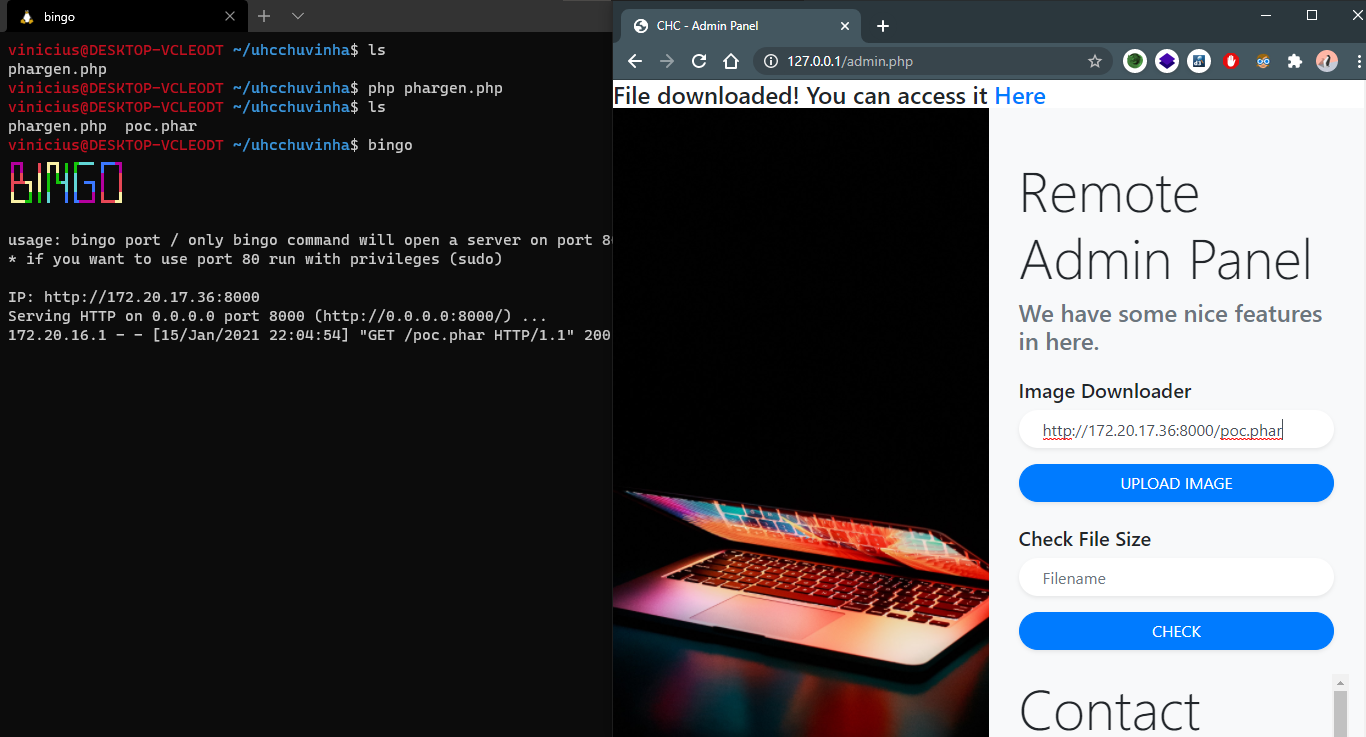This screenshot has width=1366, height=737.
Task: Expand the terminal profile dropdown arrow
Action: coord(297,16)
